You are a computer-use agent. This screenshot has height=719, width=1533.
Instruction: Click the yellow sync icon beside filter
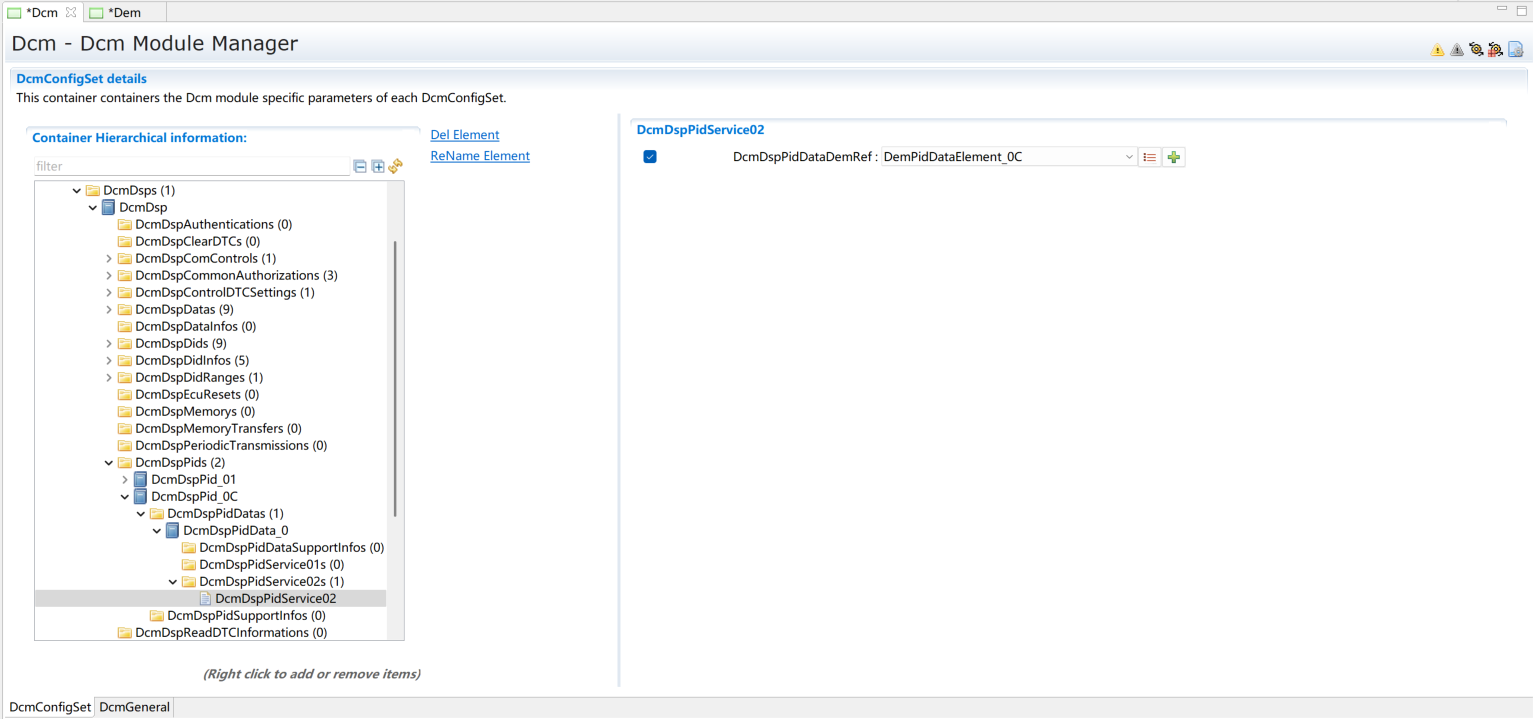(x=395, y=167)
